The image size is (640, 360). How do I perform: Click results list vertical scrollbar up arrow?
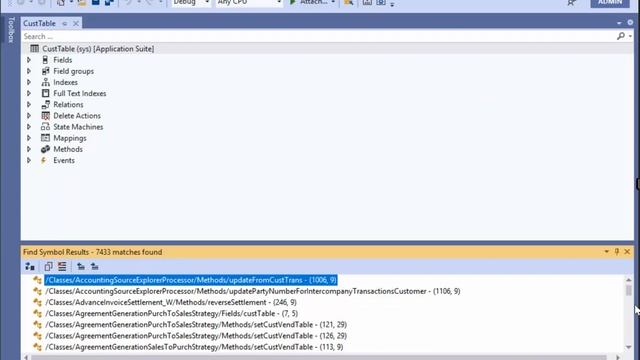629,280
